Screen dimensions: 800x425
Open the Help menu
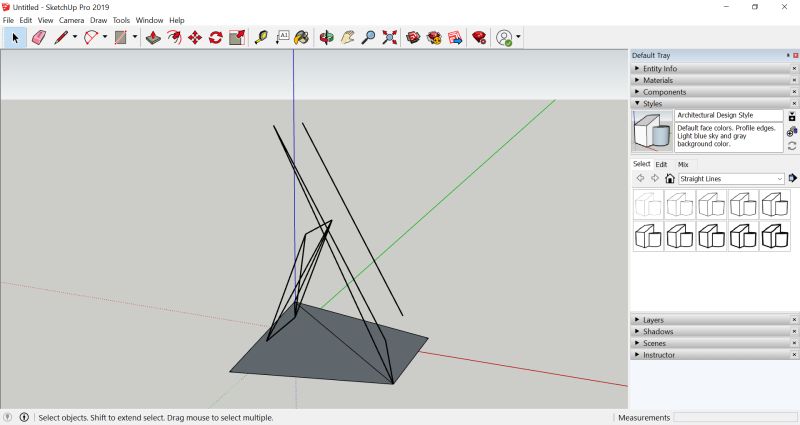click(x=177, y=20)
